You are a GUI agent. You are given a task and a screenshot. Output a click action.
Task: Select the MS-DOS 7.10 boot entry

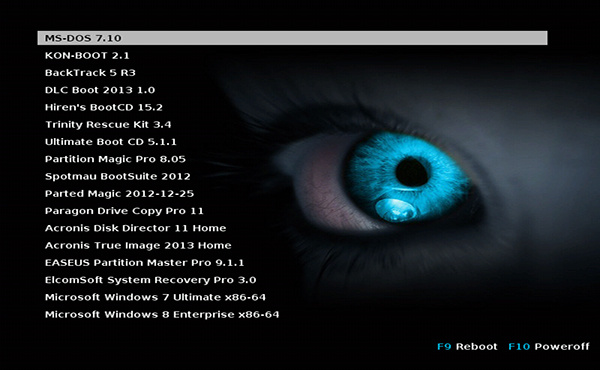pos(292,38)
